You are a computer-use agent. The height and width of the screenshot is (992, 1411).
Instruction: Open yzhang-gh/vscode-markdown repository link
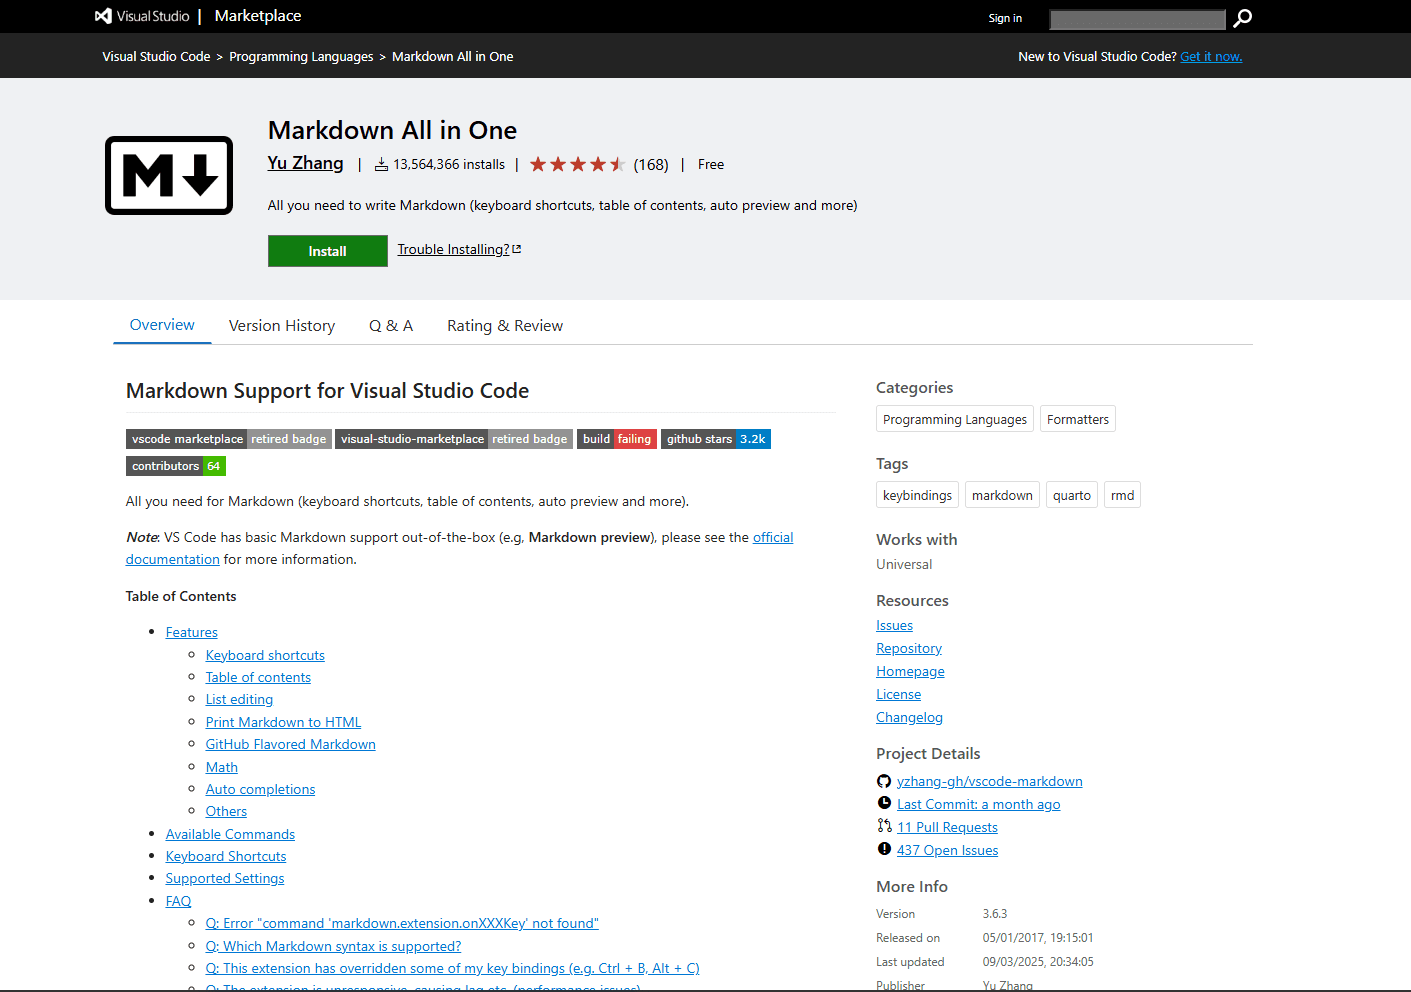tap(990, 781)
